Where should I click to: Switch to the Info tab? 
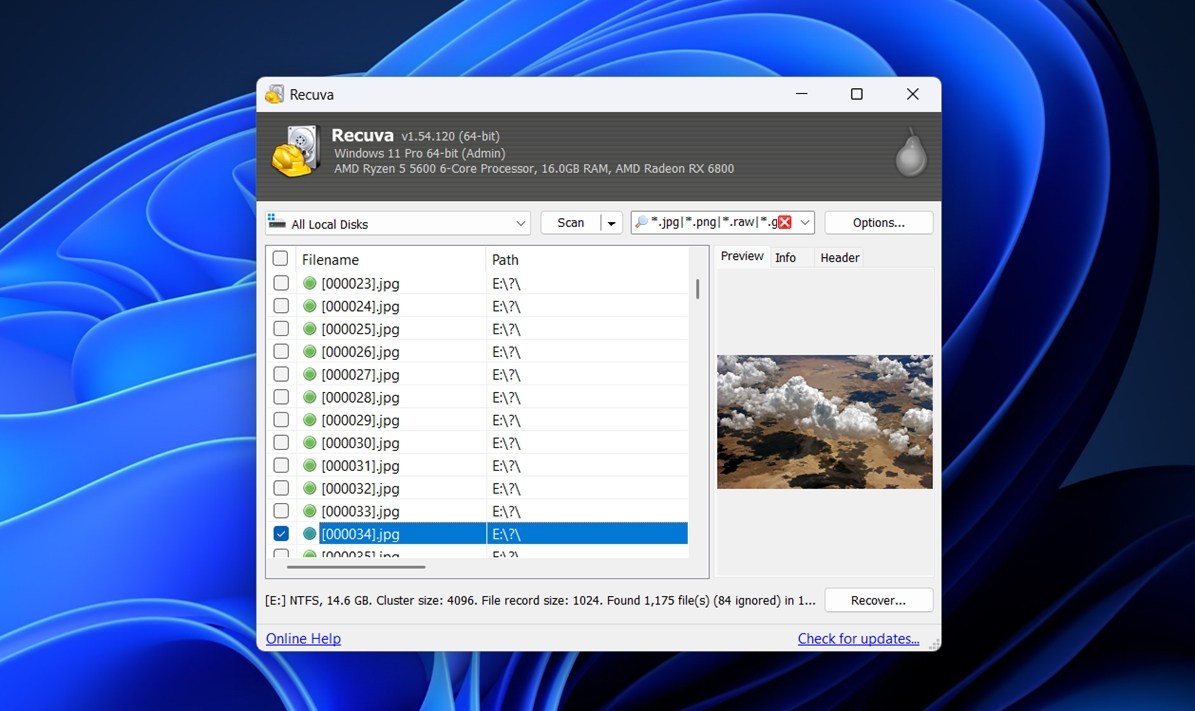[786, 258]
